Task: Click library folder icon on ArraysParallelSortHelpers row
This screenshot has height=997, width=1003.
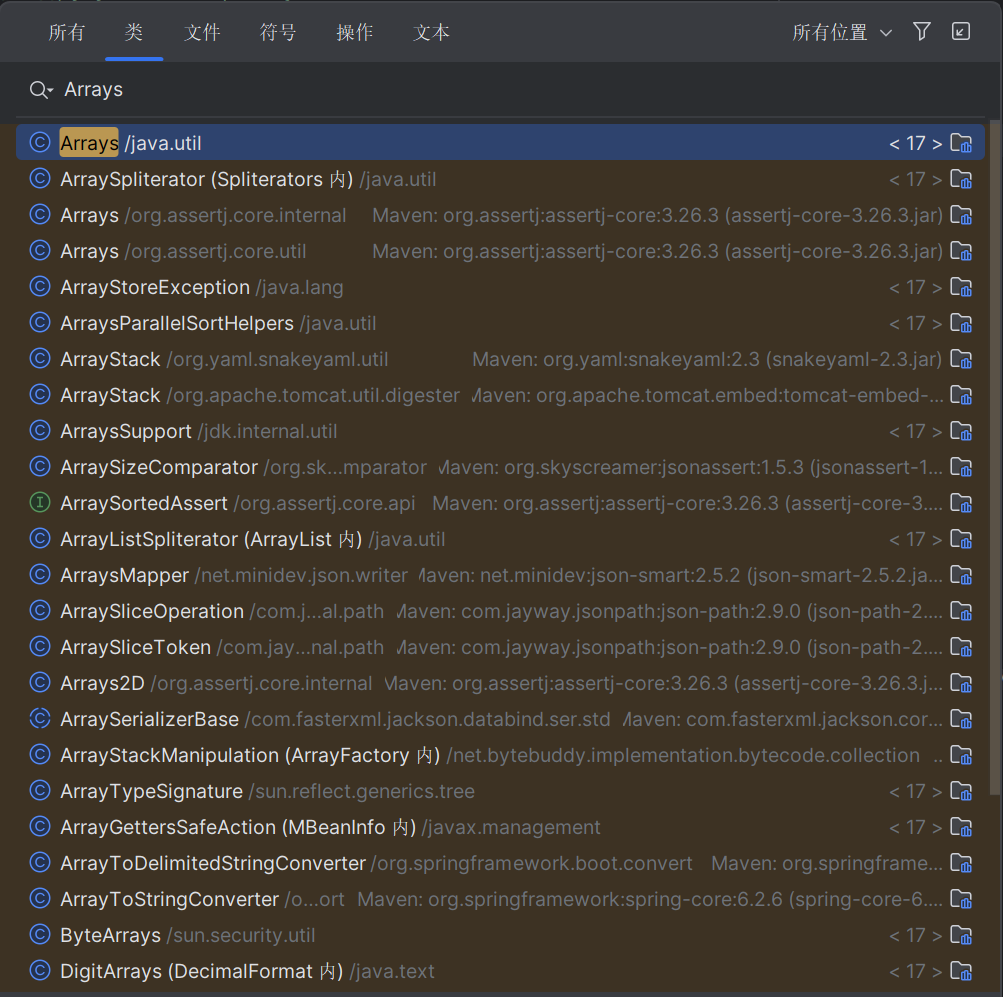Action: 961,323
